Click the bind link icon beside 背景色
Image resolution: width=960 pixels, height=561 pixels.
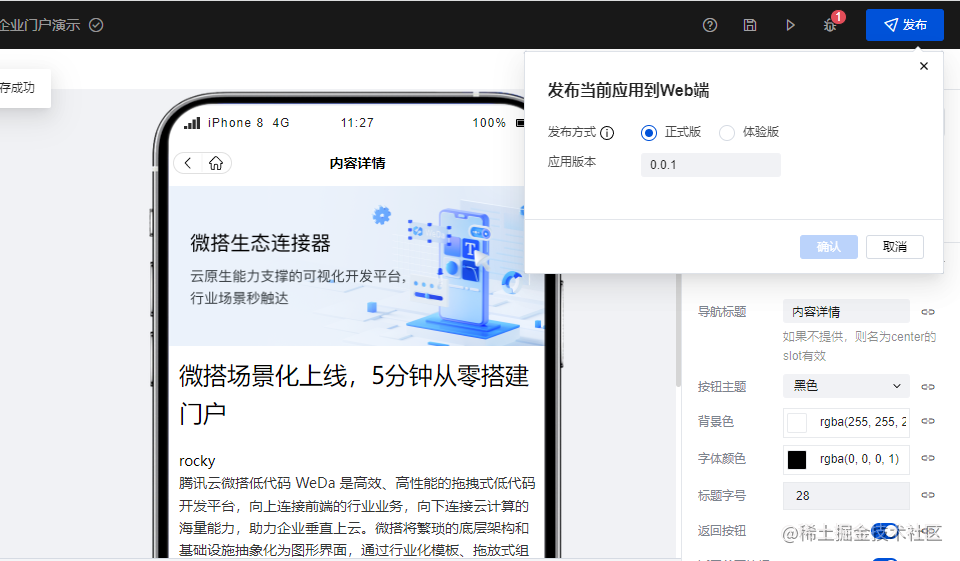(928, 421)
